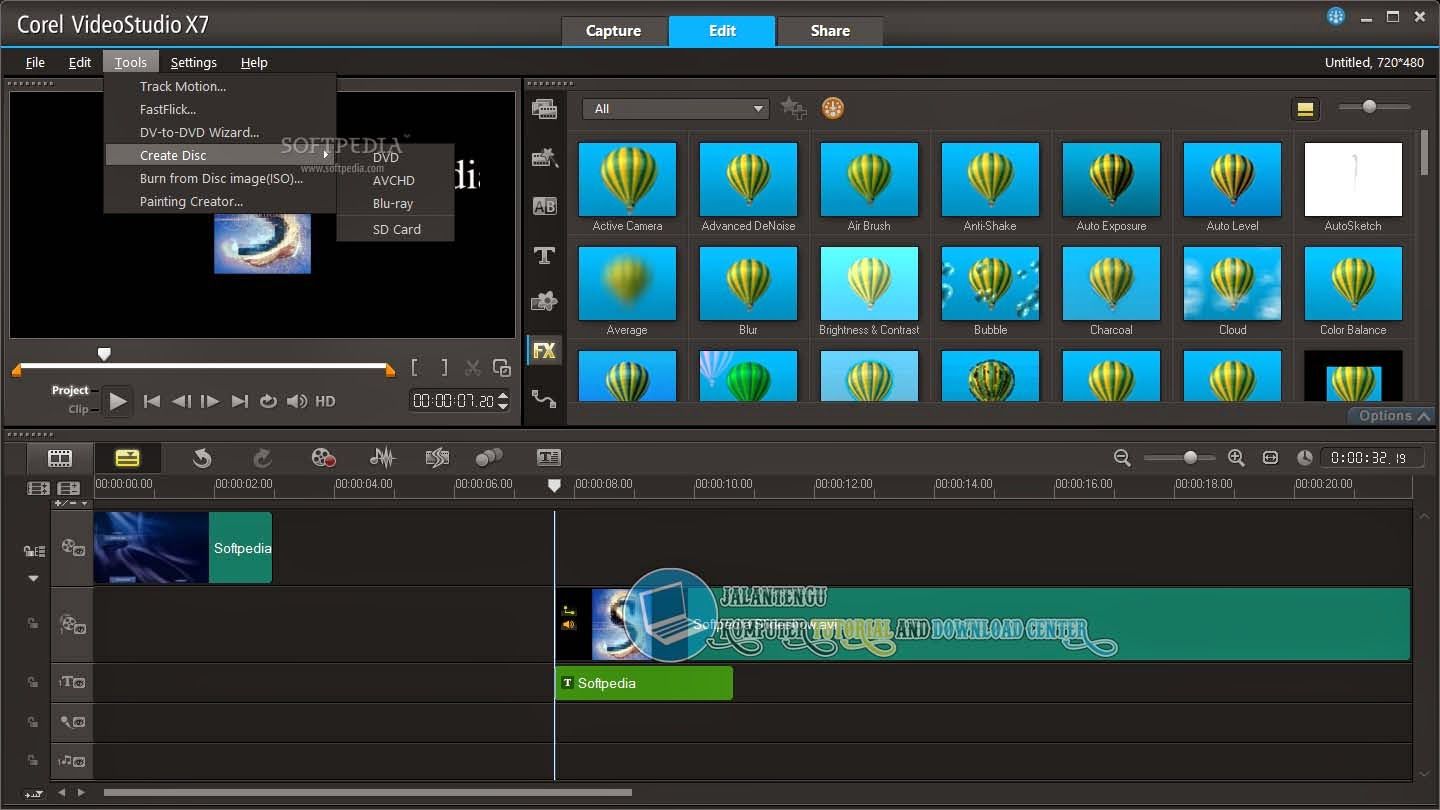Click the project duration clock icon

tap(1304, 458)
